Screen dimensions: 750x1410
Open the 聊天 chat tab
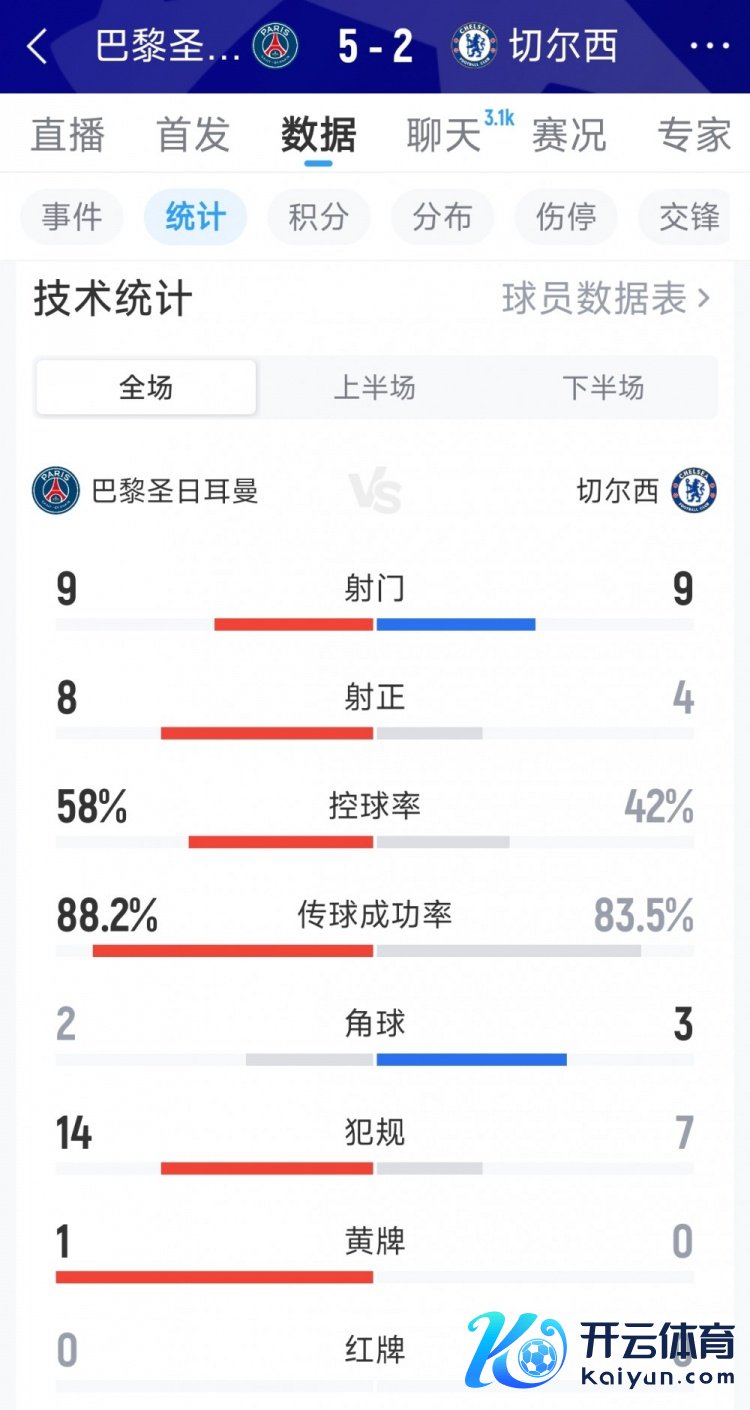point(443,135)
